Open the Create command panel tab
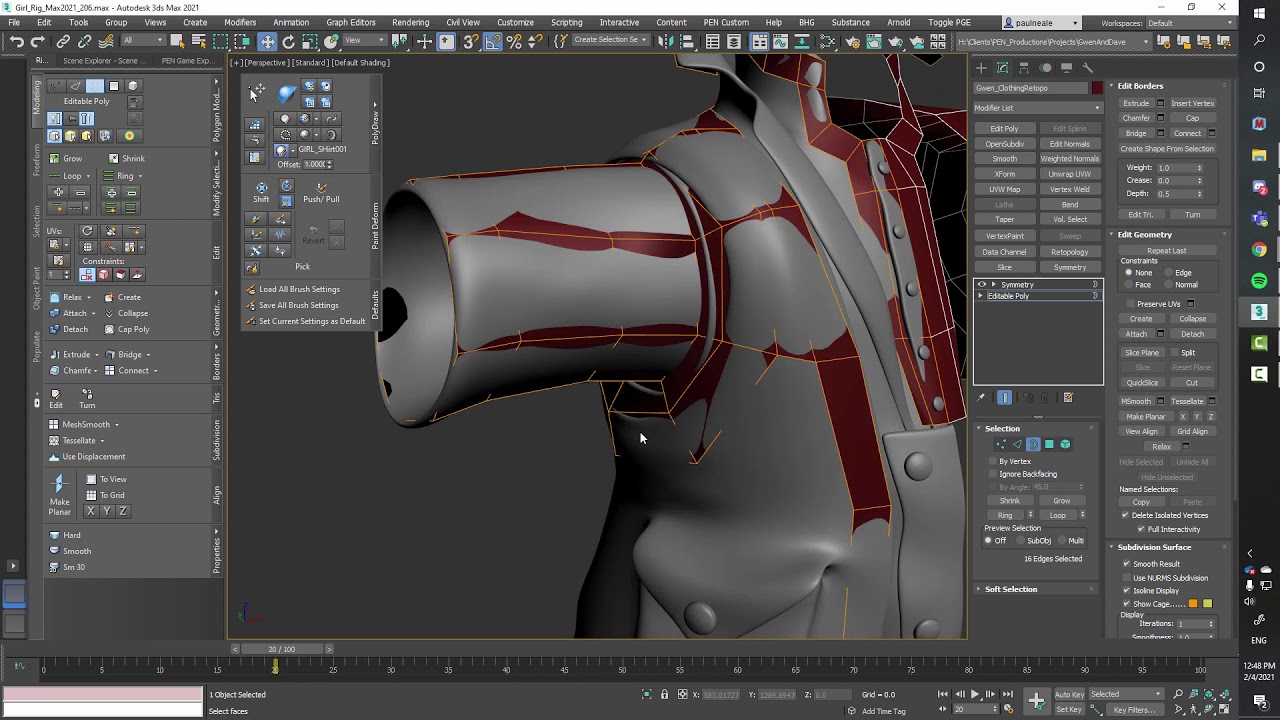This screenshot has height=720, width=1280. pos(981,68)
